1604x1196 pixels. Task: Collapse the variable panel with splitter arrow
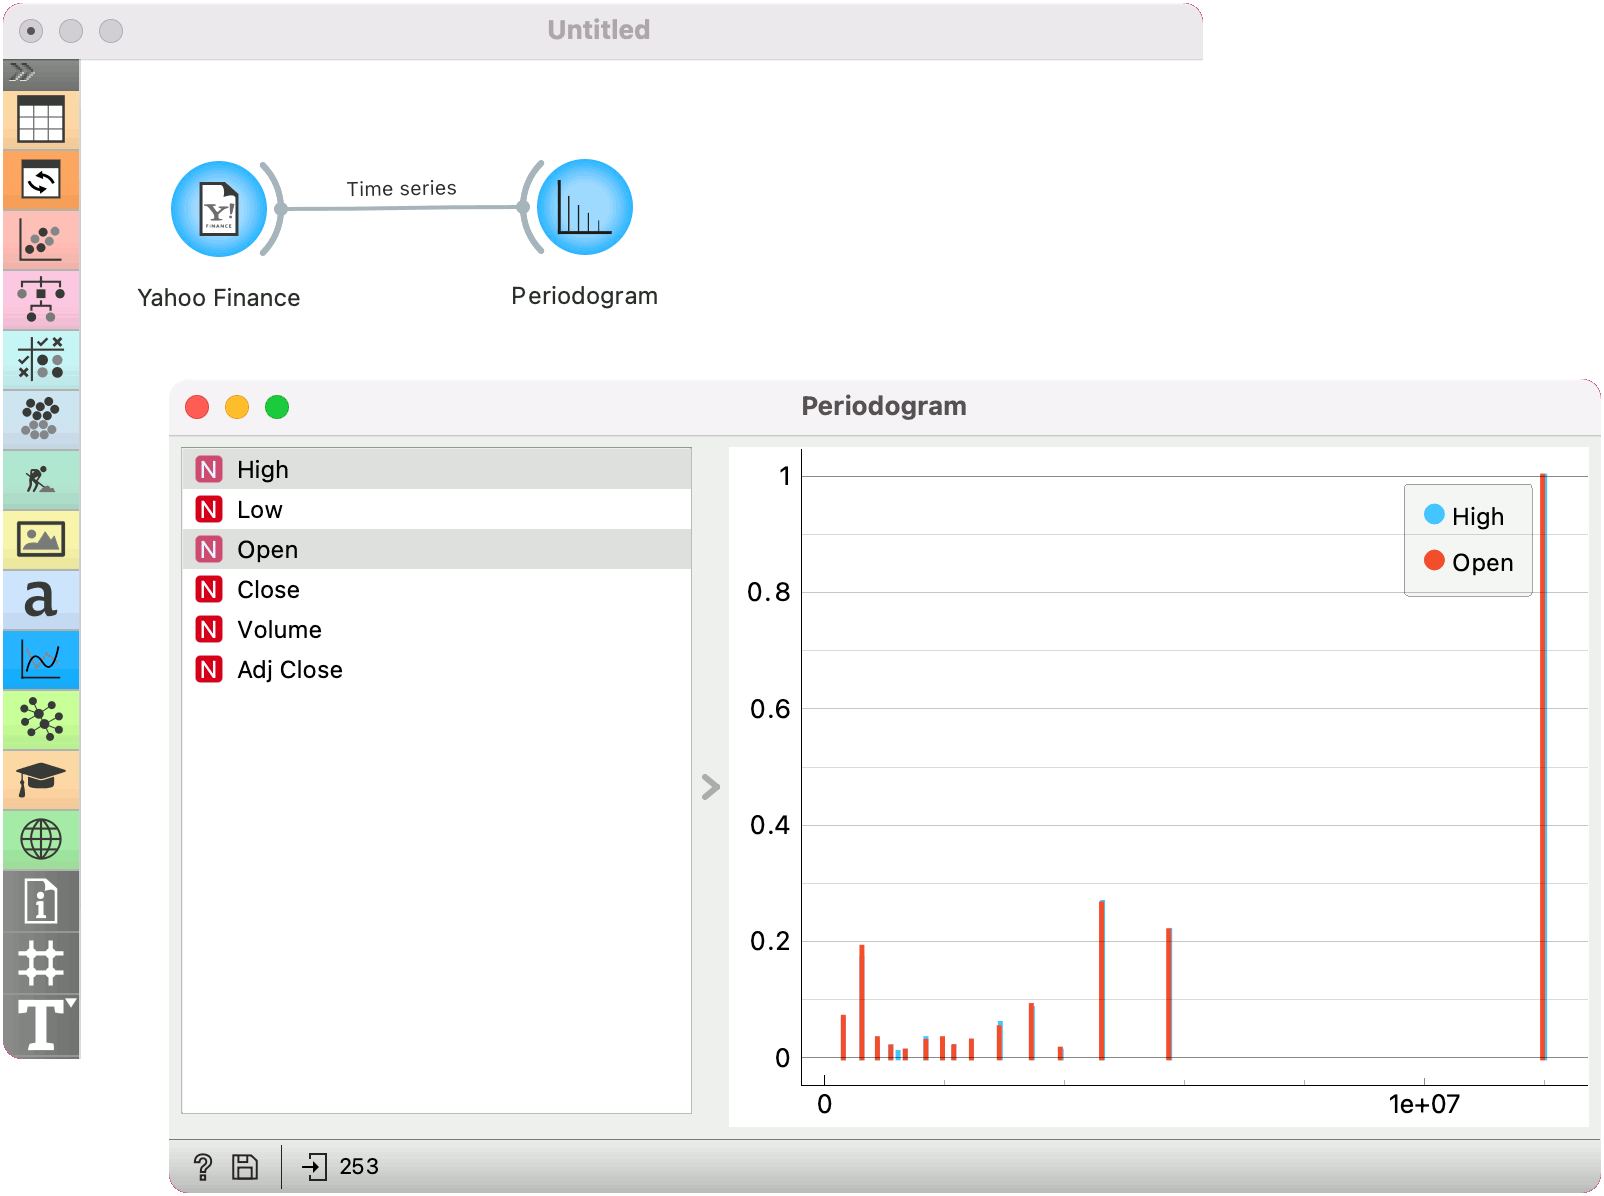(x=711, y=787)
